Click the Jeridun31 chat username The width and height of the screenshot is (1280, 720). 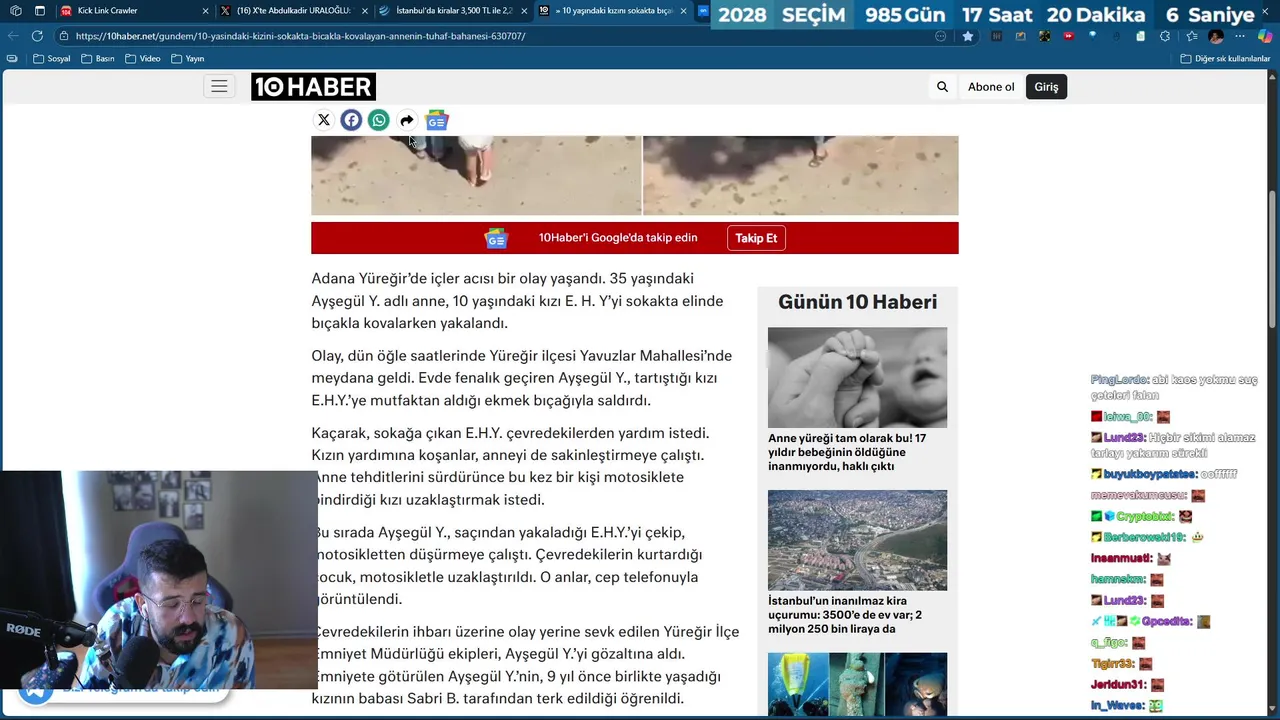tap(1119, 685)
